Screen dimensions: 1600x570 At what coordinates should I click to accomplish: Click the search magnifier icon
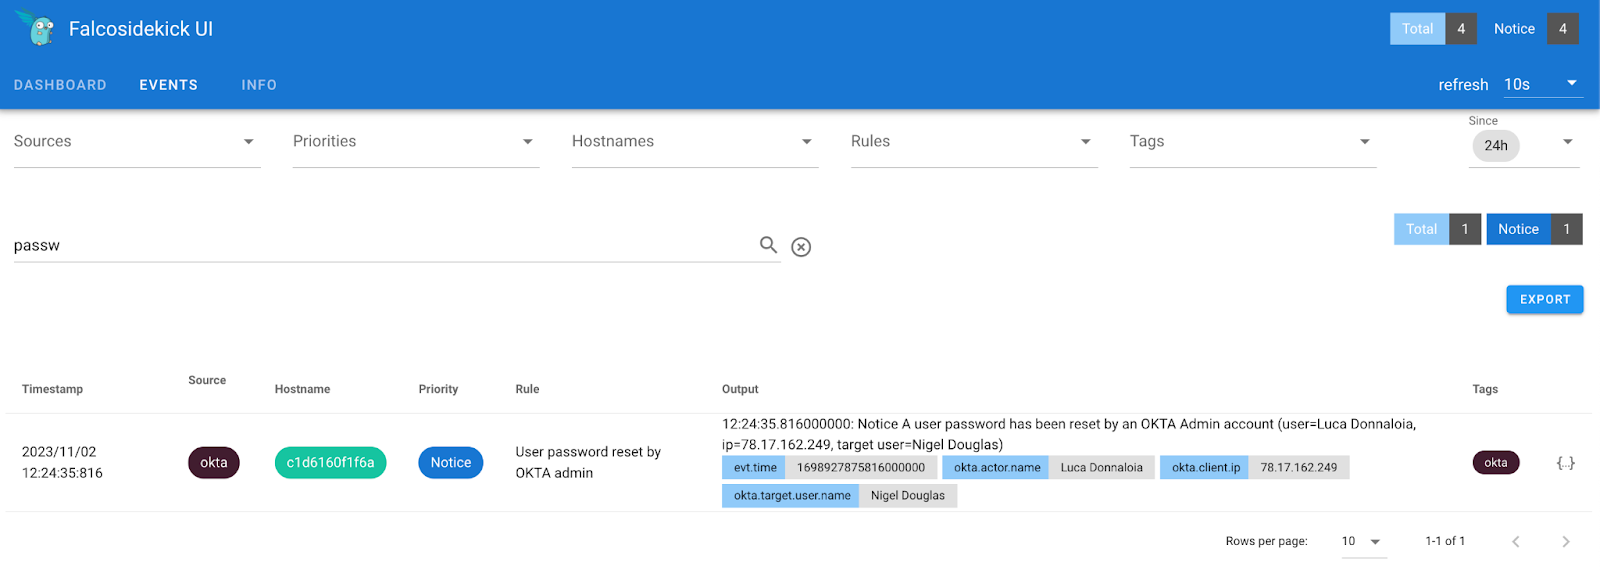[x=768, y=245]
